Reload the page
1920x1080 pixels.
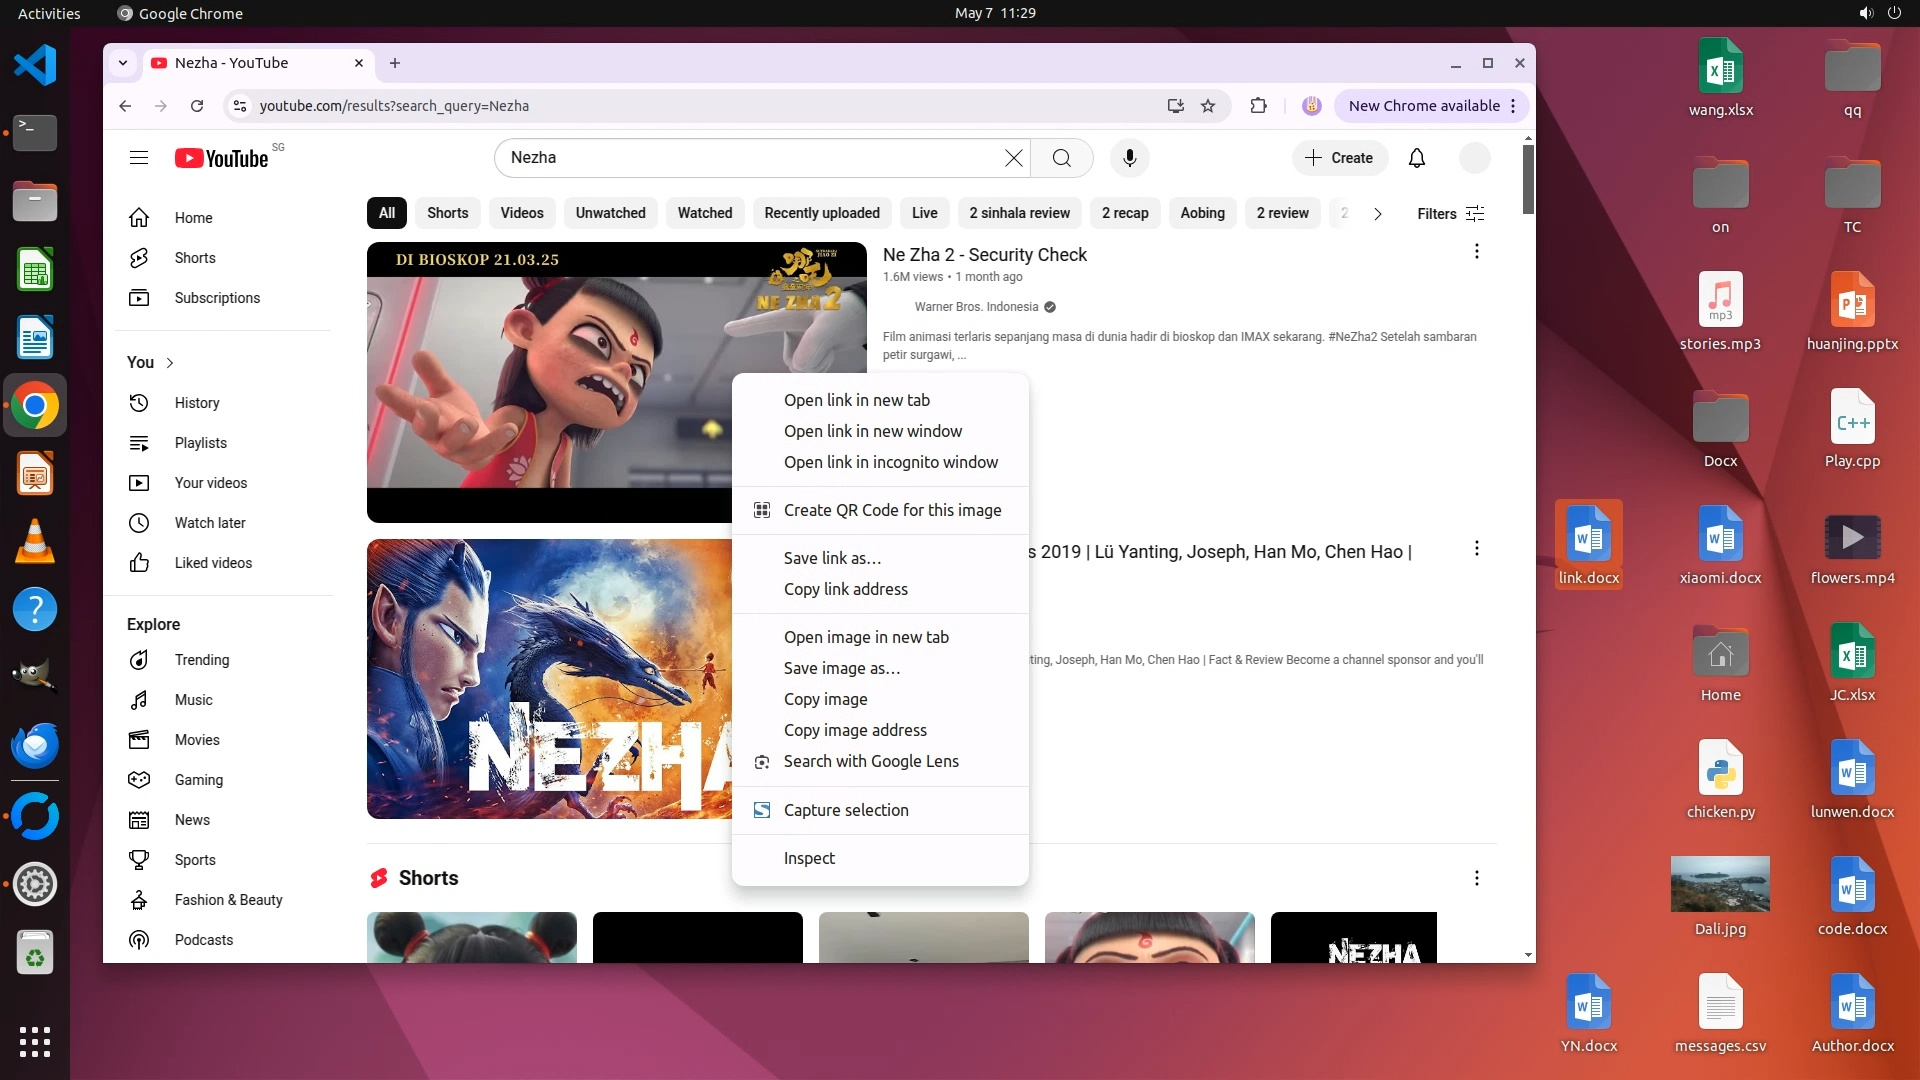pyautogui.click(x=197, y=106)
